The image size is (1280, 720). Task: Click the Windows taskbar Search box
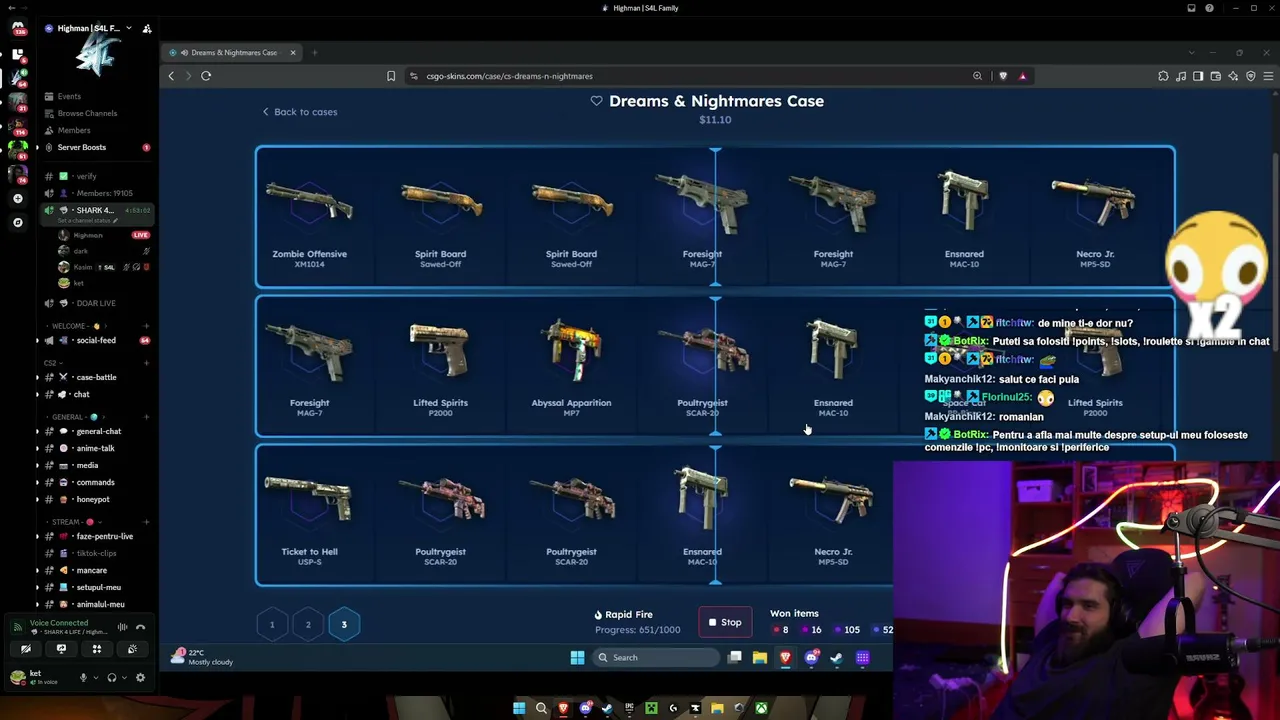pyautogui.click(x=655, y=657)
